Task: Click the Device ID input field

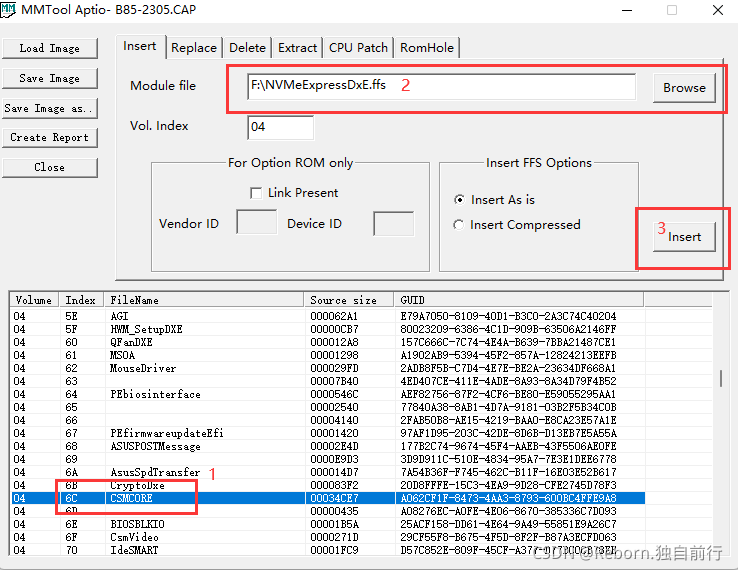Action: coord(393,223)
